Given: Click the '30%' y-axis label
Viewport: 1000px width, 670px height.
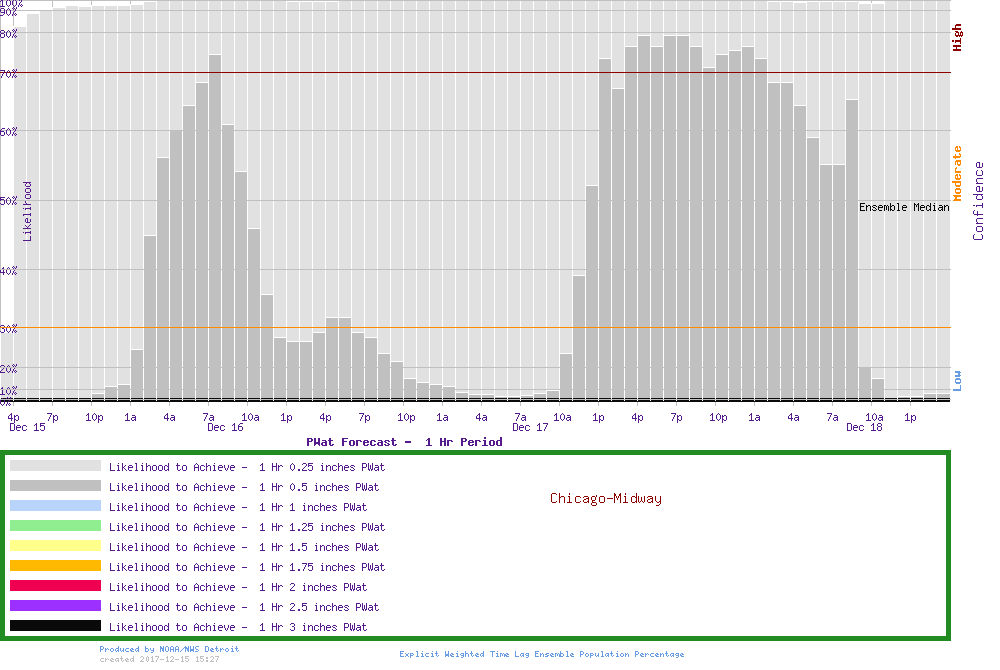Looking at the screenshot, I should 9,329.
